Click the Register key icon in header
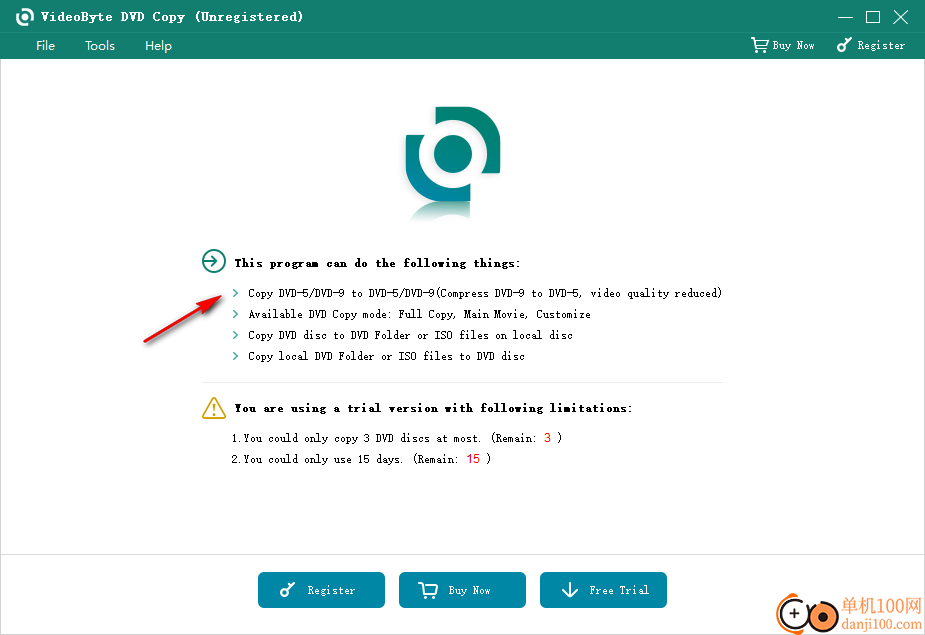 844,45
